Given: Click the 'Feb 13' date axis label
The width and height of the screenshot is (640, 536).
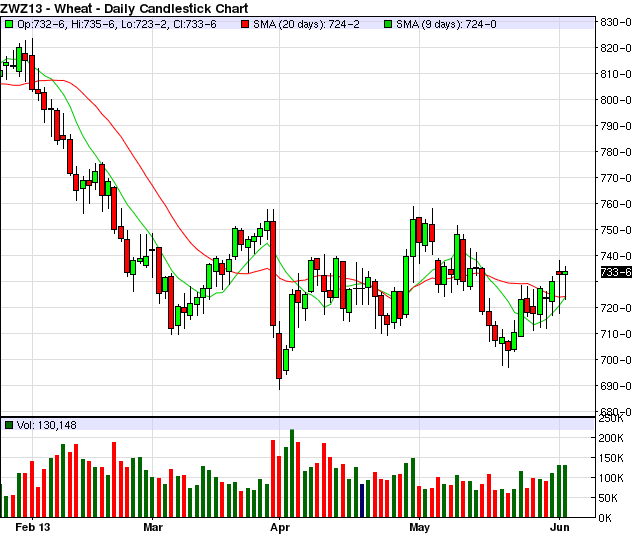Looking at the screenshot, I should click(33, 527).
